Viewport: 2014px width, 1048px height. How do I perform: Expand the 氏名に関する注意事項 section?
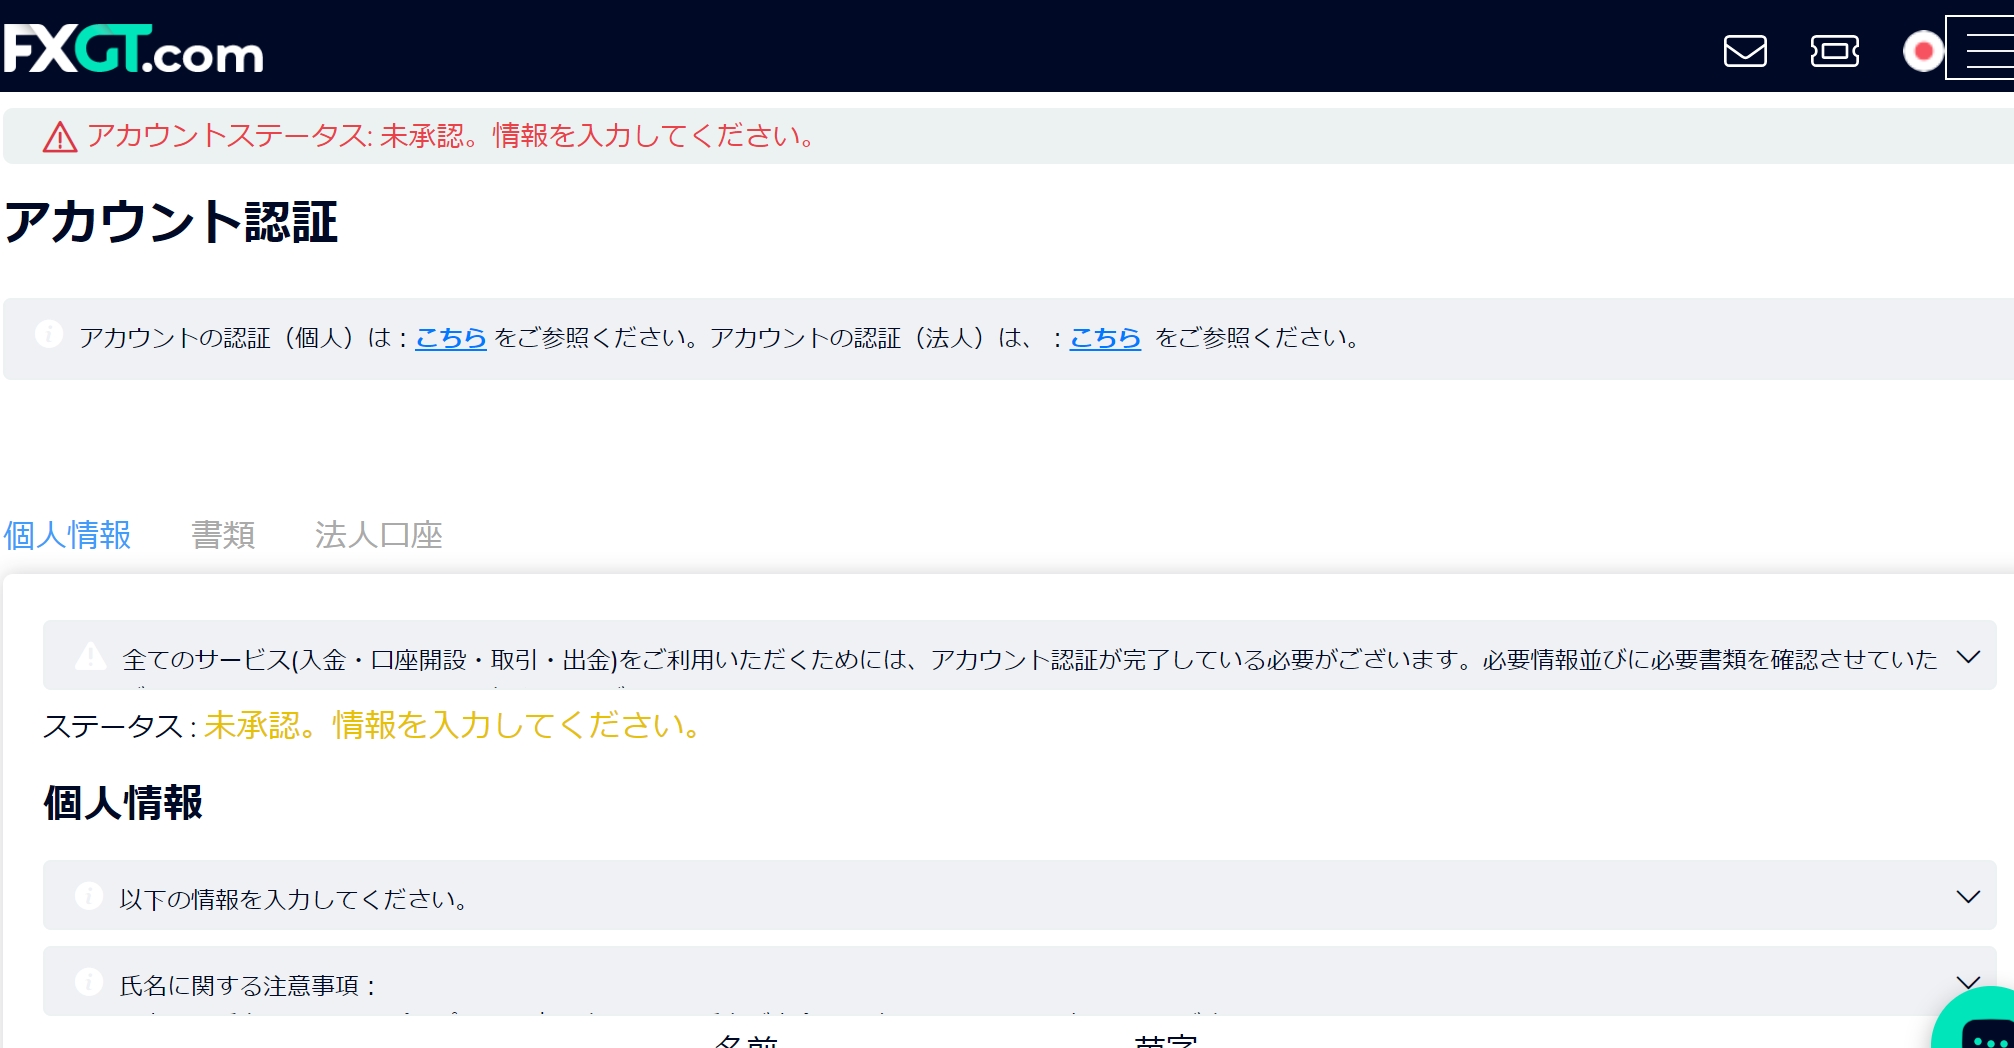pos(1969,982)
